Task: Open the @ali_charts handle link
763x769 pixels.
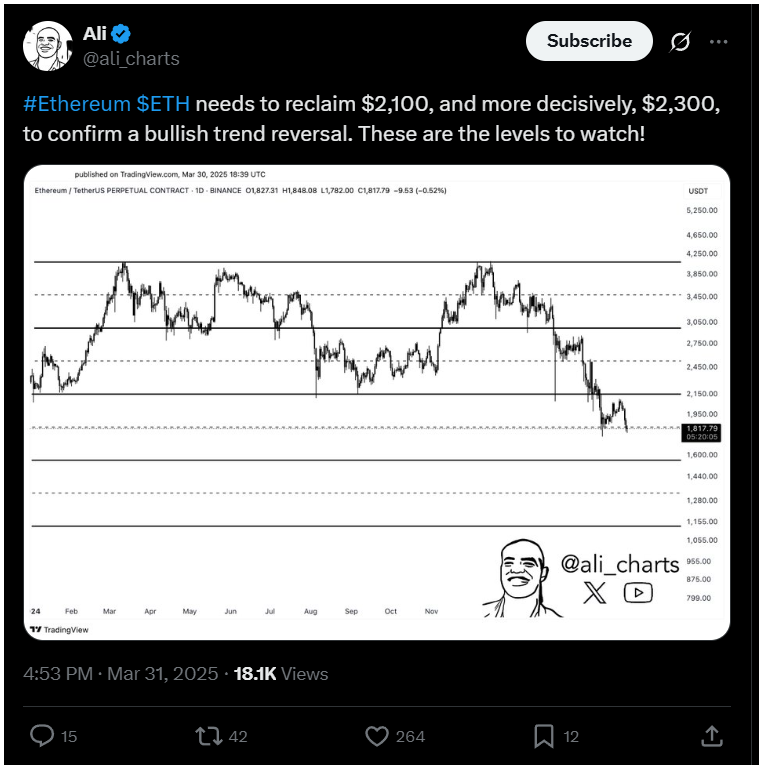Action: point(131,59)
